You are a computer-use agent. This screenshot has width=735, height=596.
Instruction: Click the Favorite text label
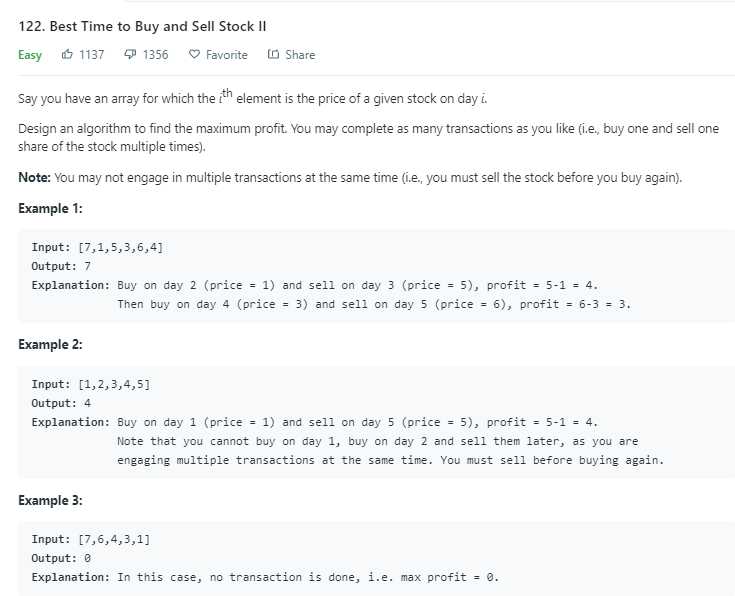pos(226,55)
